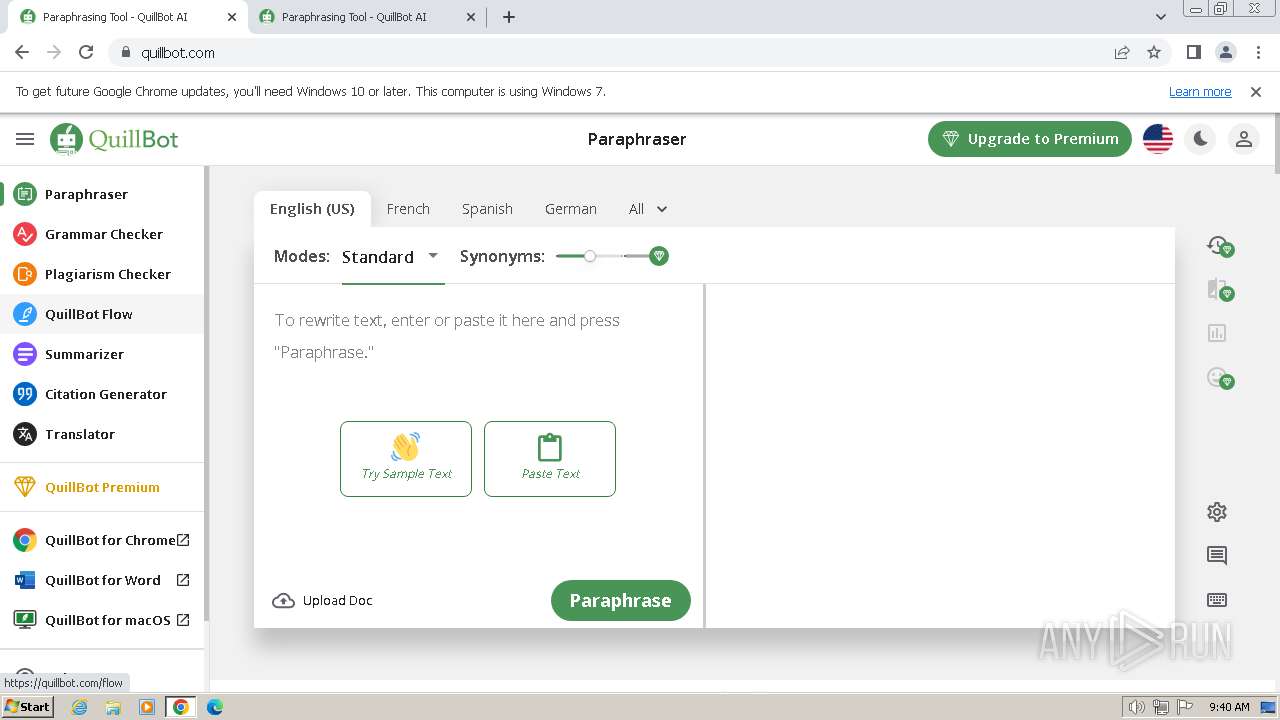Viewport: 1280px width, 720px height.
Task: Open Tone insights face icon
Action: pyautogui.click(x=1218, y=378)
